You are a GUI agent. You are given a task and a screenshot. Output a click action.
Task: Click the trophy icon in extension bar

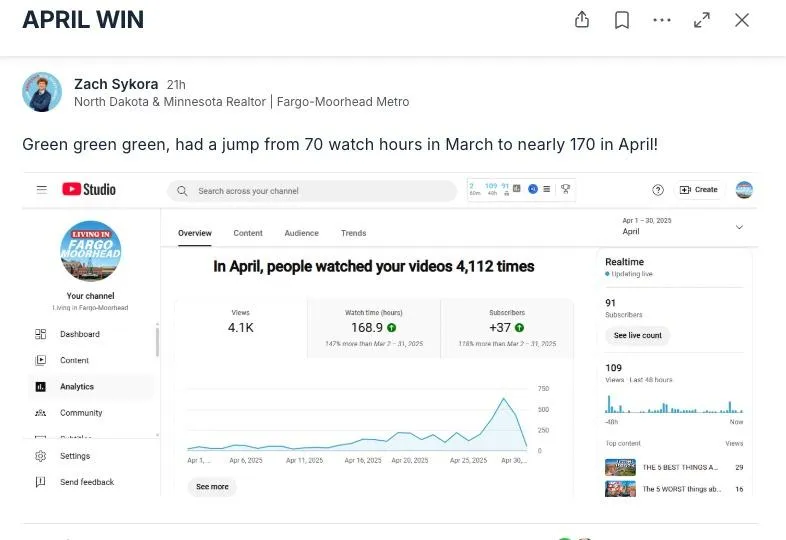(x=565, y=189)
